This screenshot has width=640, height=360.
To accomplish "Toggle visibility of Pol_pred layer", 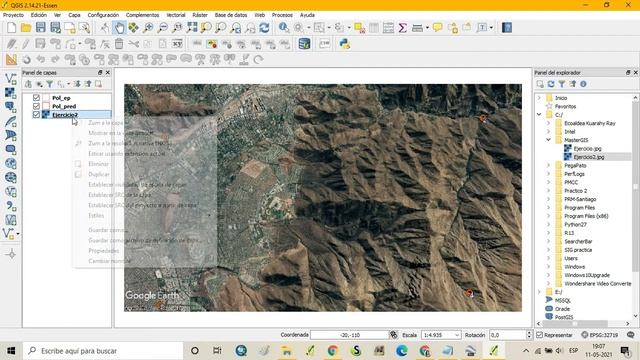I will [x=36, y=106].
